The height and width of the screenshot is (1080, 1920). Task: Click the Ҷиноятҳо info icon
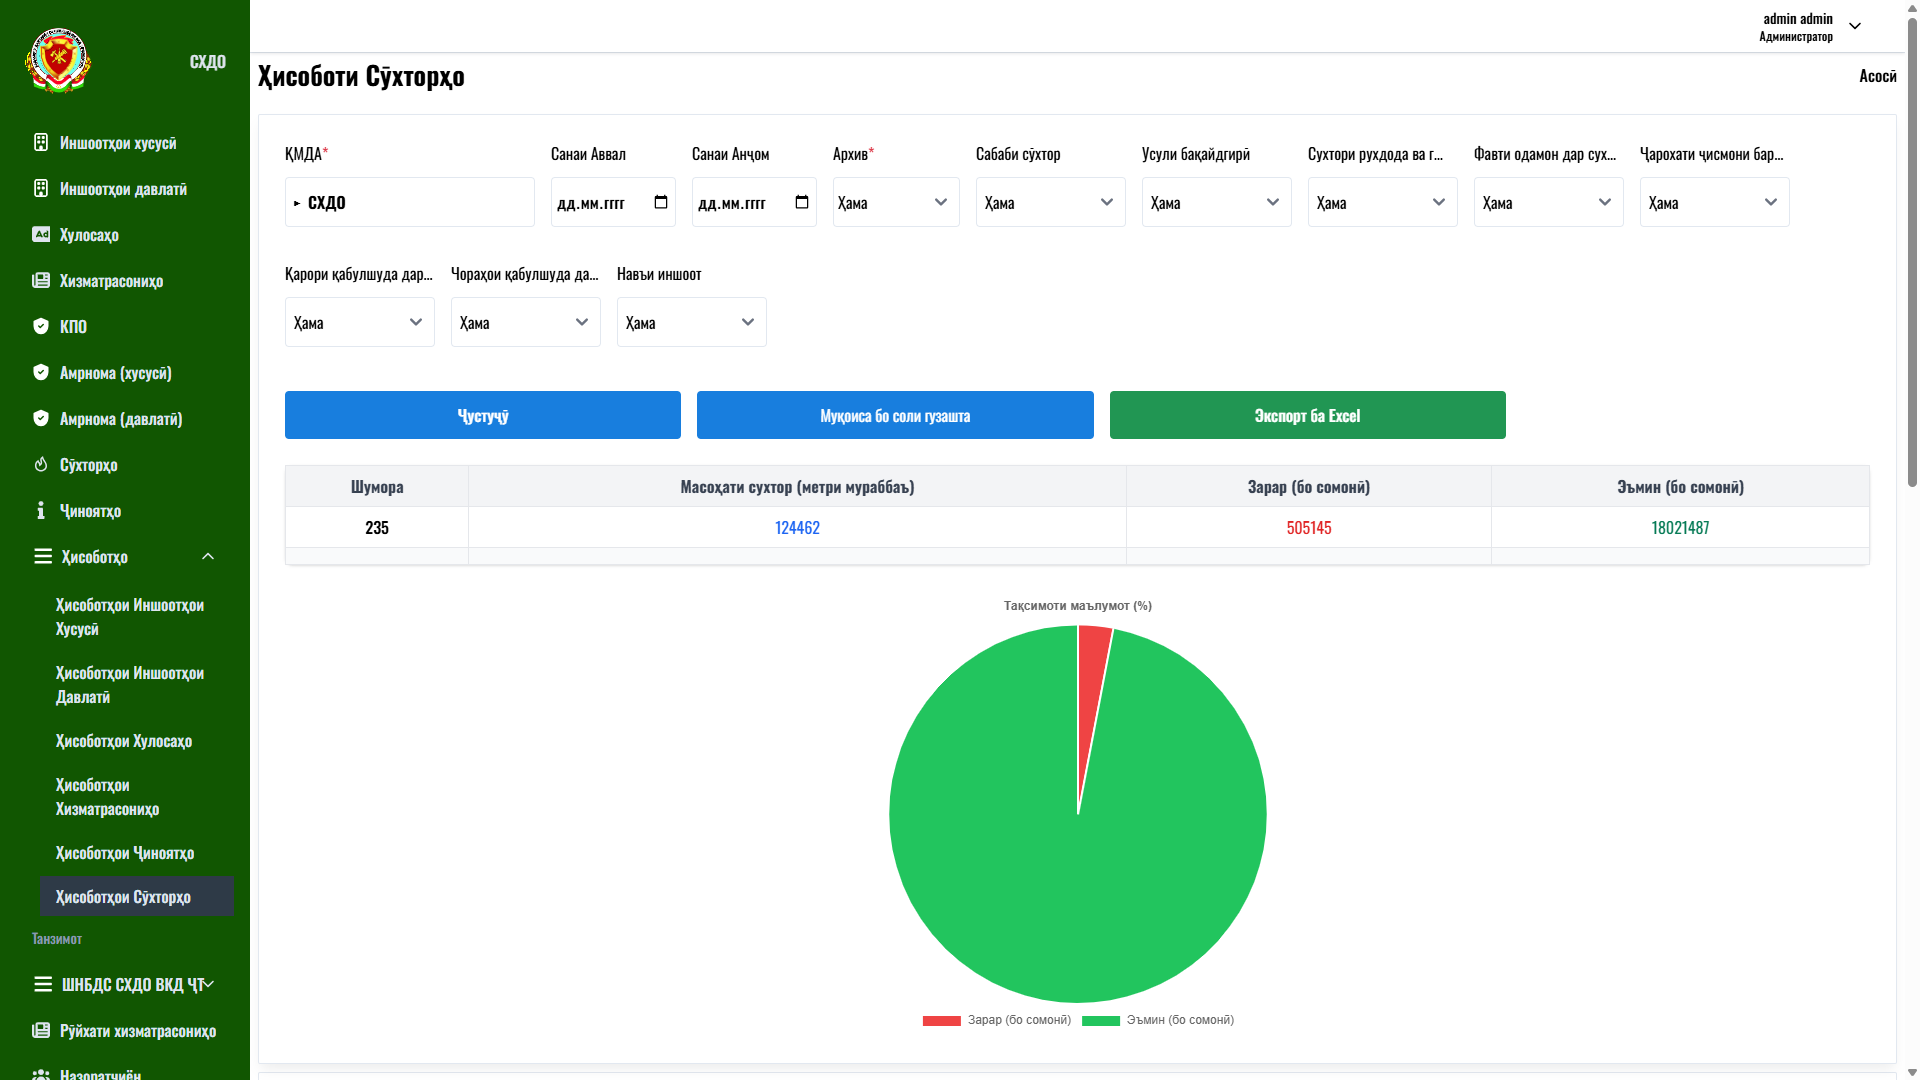[x=41, y=510]
